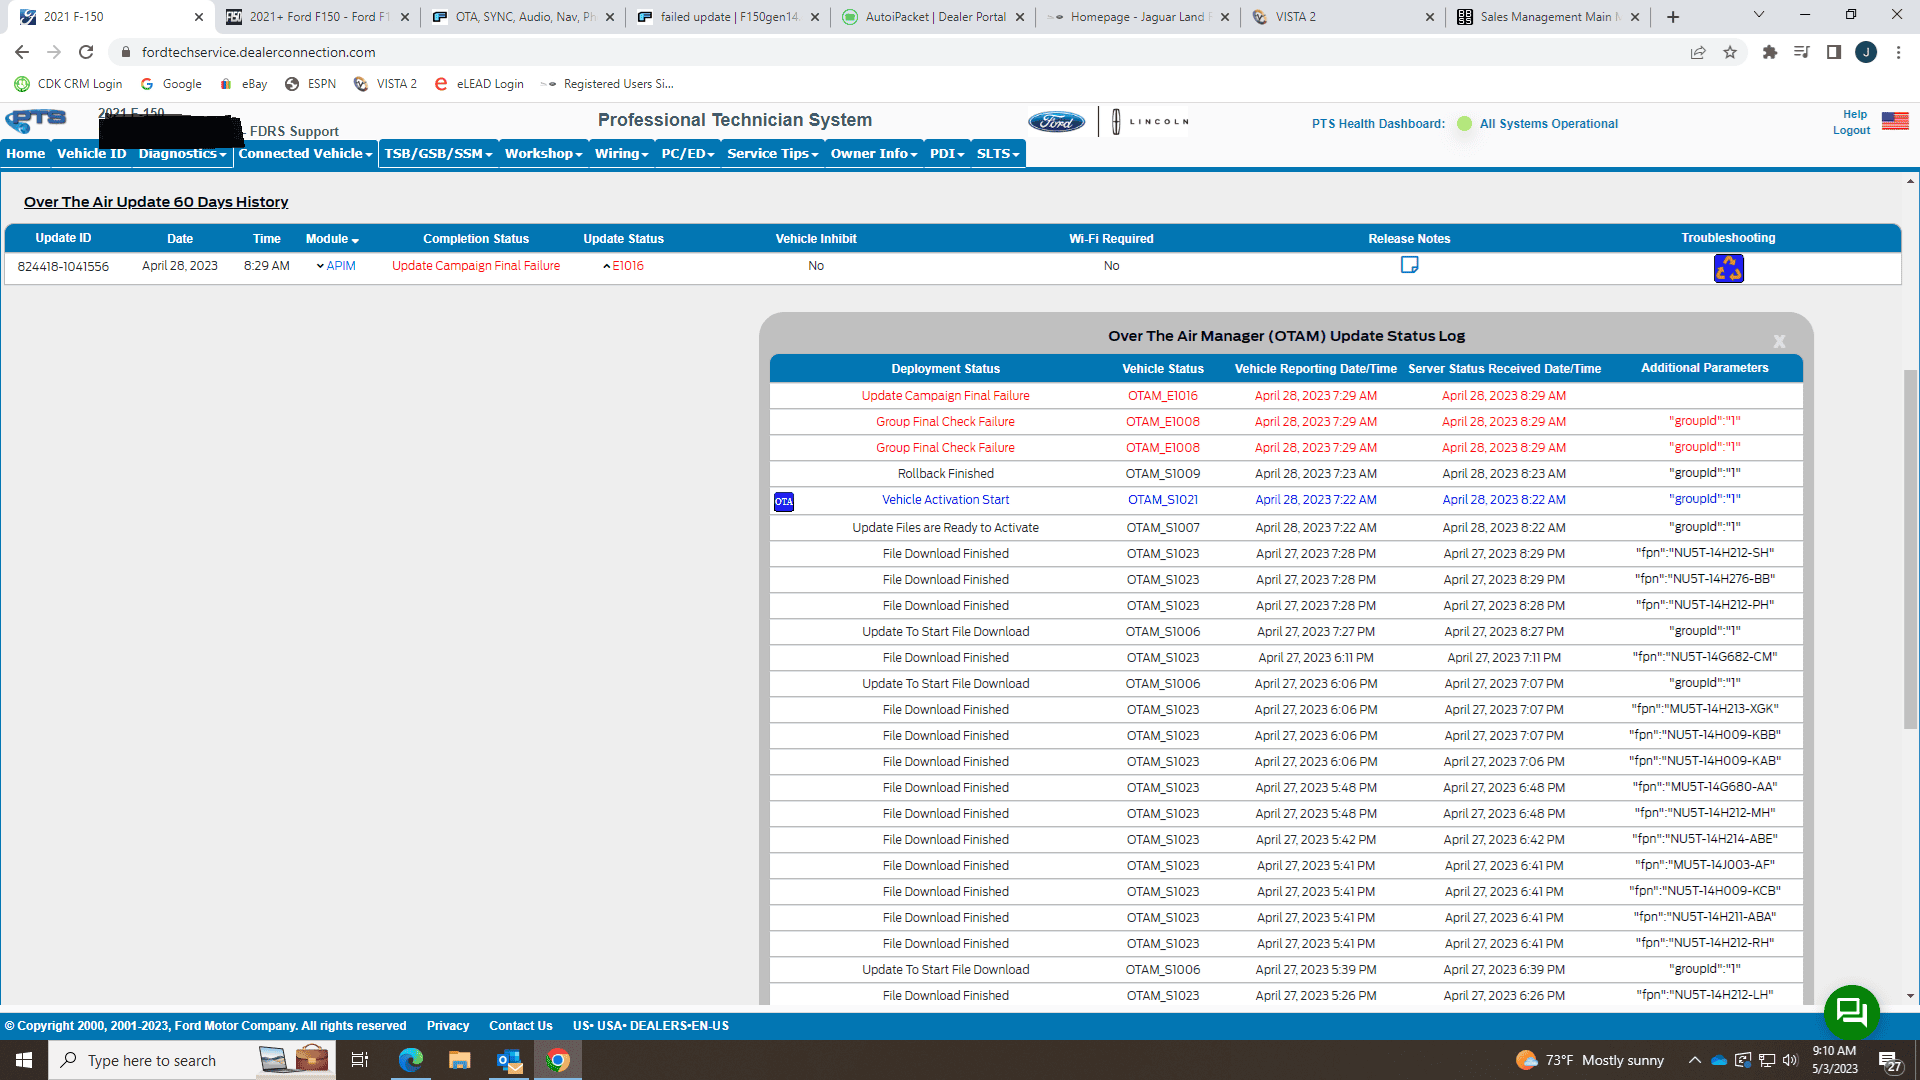The width and height of the screenshot is (1920, 1080).
Task: Open the Contact Us footer link
Action: 520,1026
